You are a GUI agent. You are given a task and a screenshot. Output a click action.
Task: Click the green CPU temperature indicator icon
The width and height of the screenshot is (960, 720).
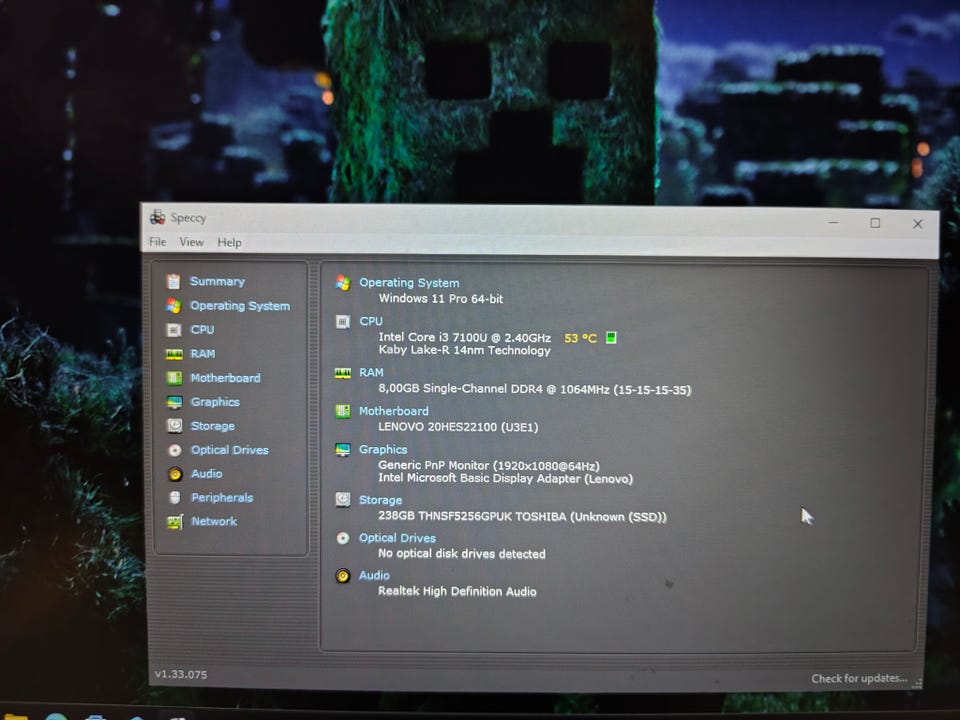(x=611, y=337)
